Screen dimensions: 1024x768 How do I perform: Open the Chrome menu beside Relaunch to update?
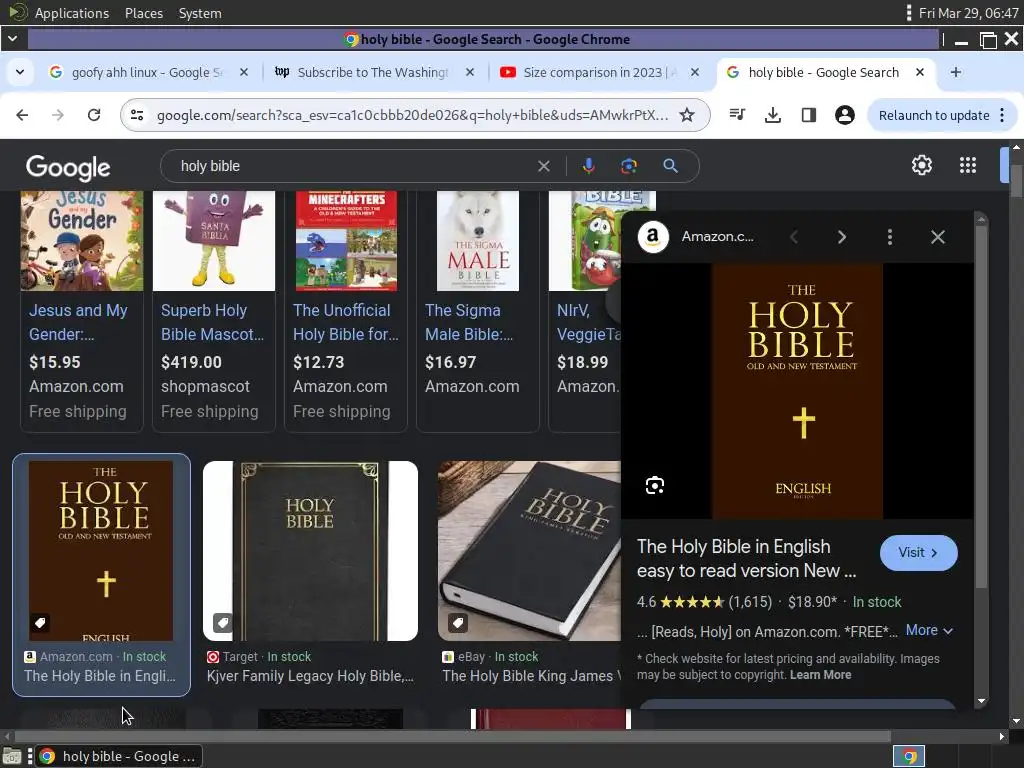click(1002, 115)
